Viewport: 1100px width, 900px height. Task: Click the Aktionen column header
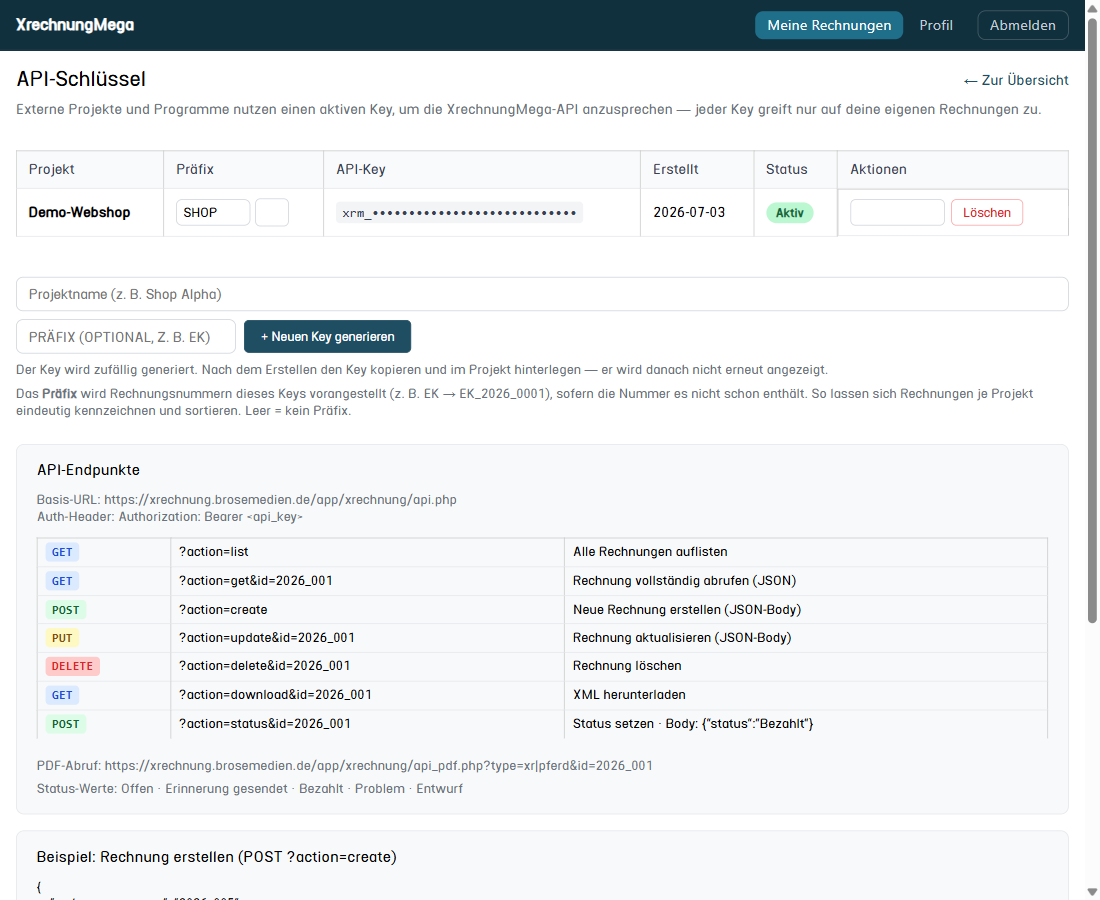878,169
